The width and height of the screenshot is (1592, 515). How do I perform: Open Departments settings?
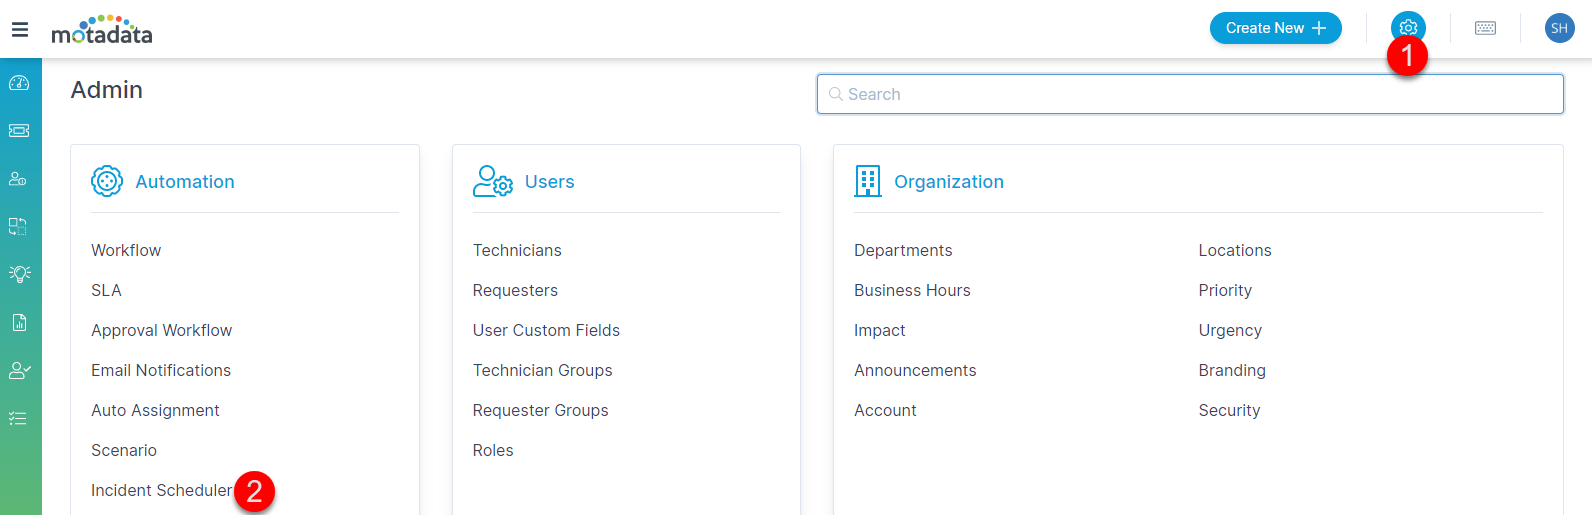point(903,250)
